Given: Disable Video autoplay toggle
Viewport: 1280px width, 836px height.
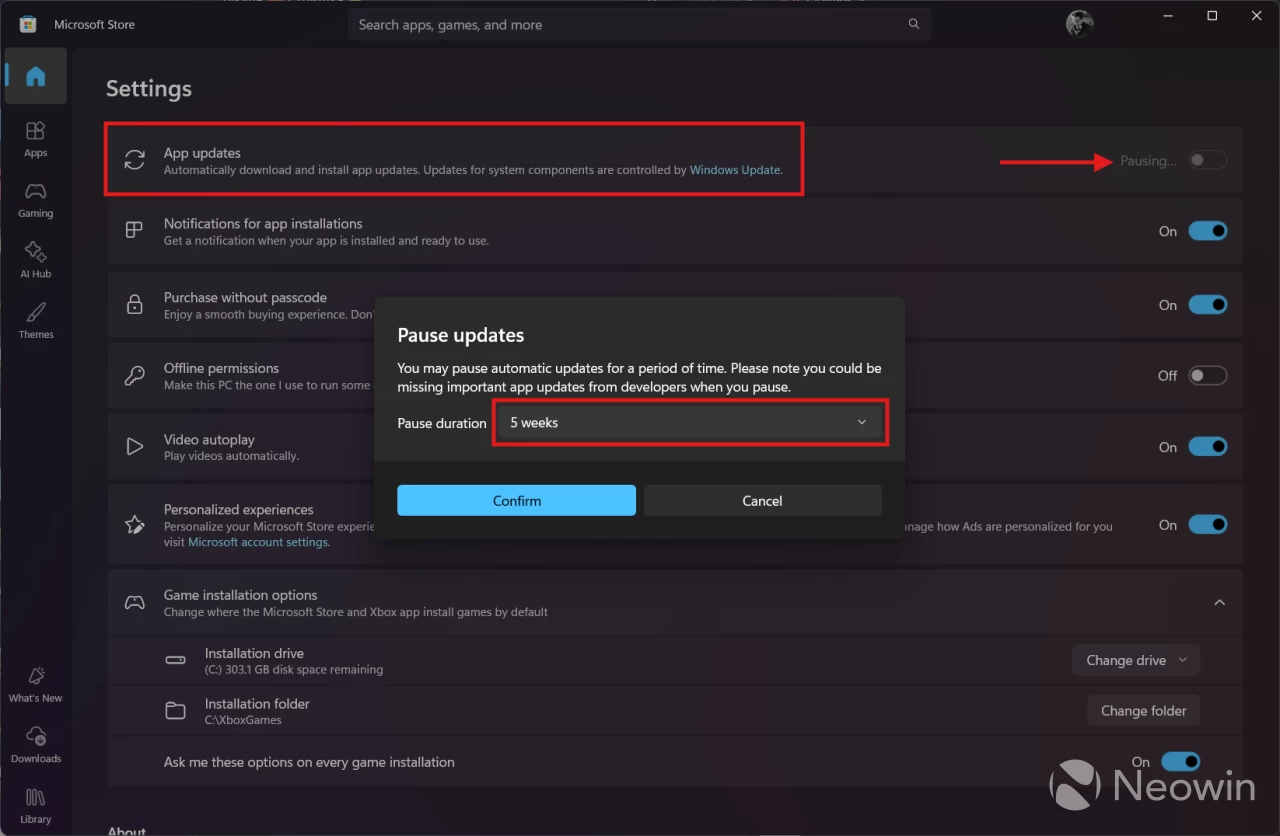Looking at the screenshot, I should click(1207, 447).
